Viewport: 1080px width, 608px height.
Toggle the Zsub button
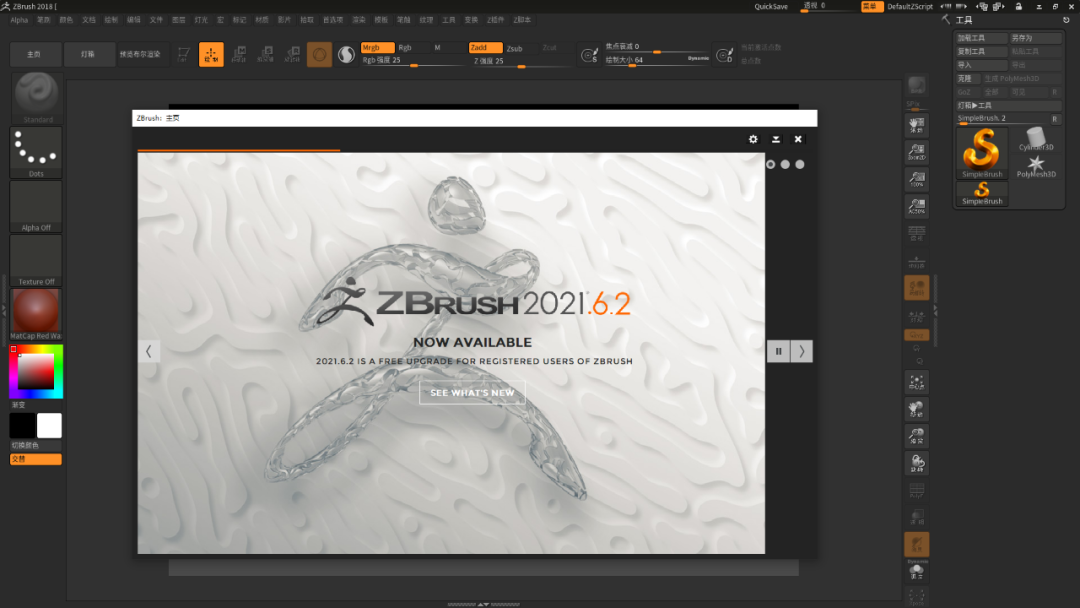tap(521, 48)
